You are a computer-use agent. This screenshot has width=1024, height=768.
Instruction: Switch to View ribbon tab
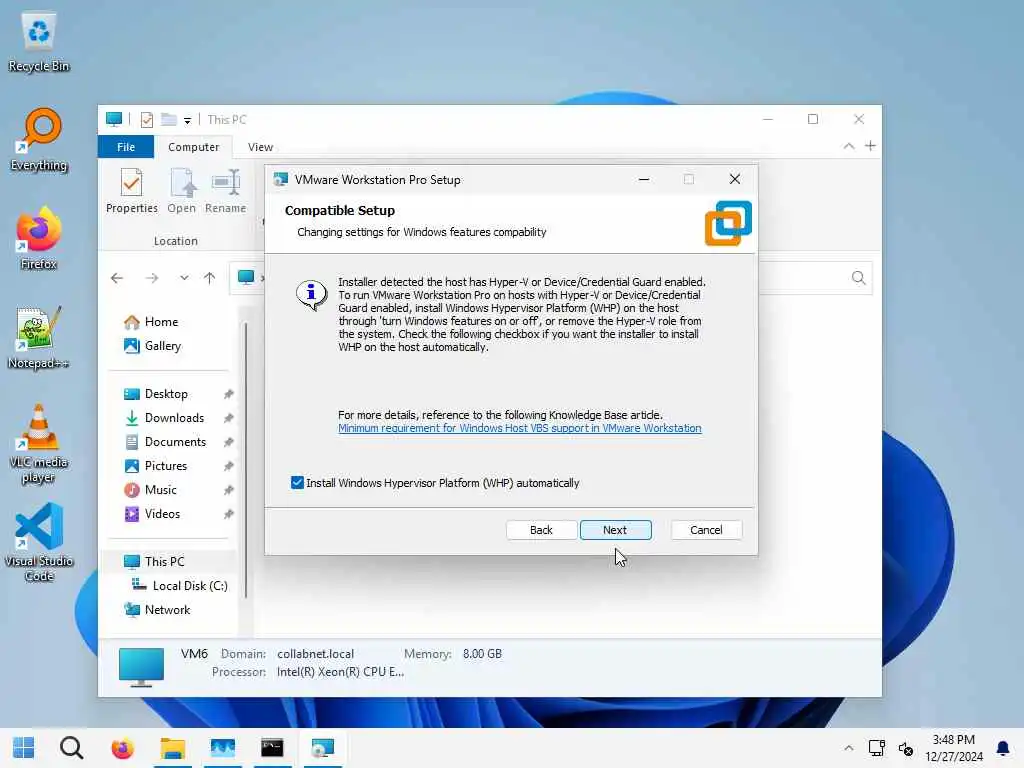coord(260,147)
